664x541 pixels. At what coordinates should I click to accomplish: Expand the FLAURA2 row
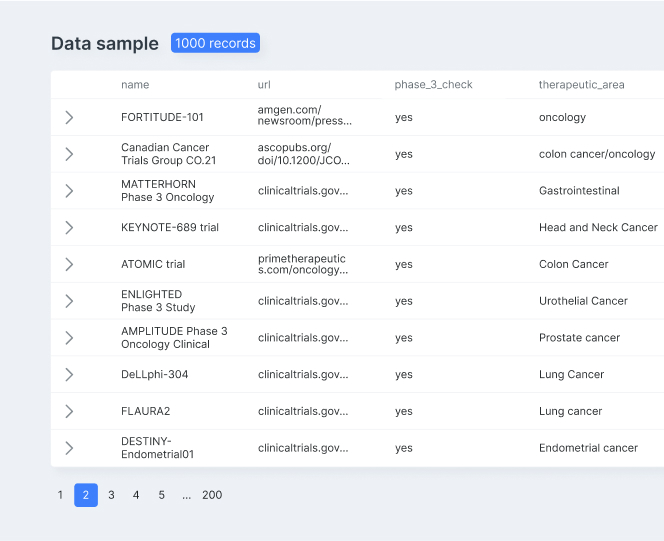[x=69, y=411]
